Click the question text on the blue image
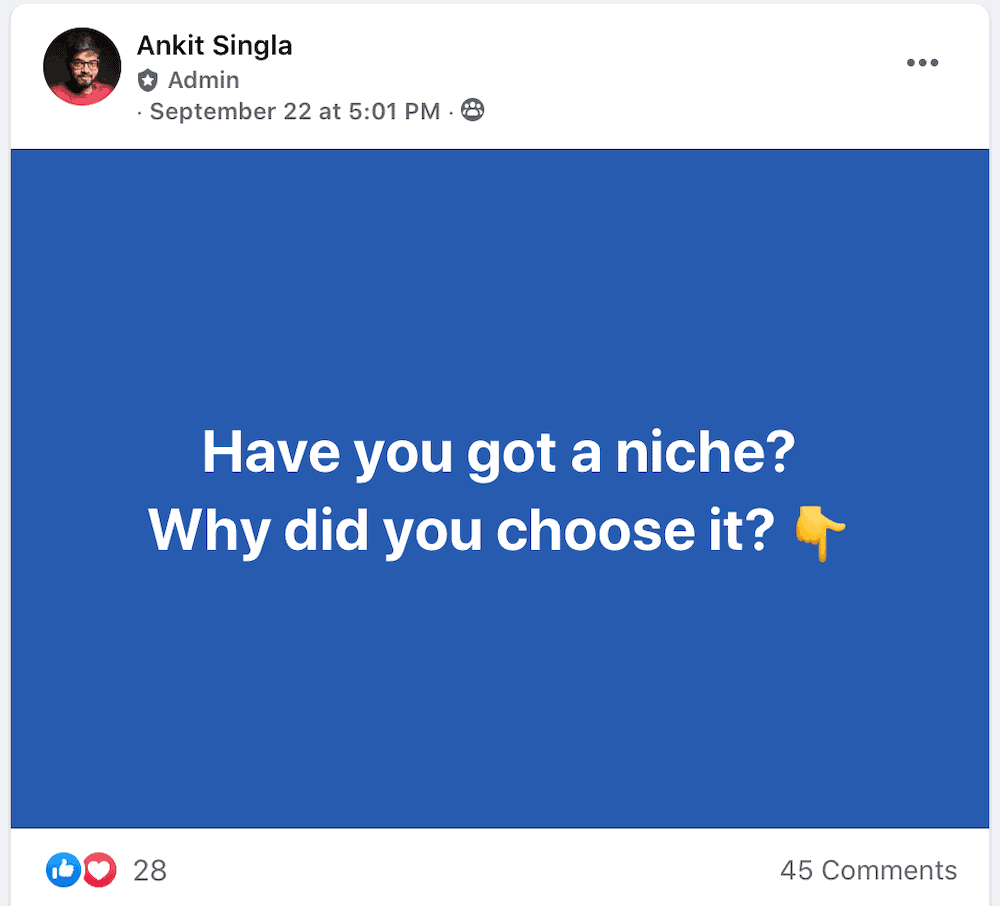Viewport: 1000px width, 906px height. click(x=500, y=490)
